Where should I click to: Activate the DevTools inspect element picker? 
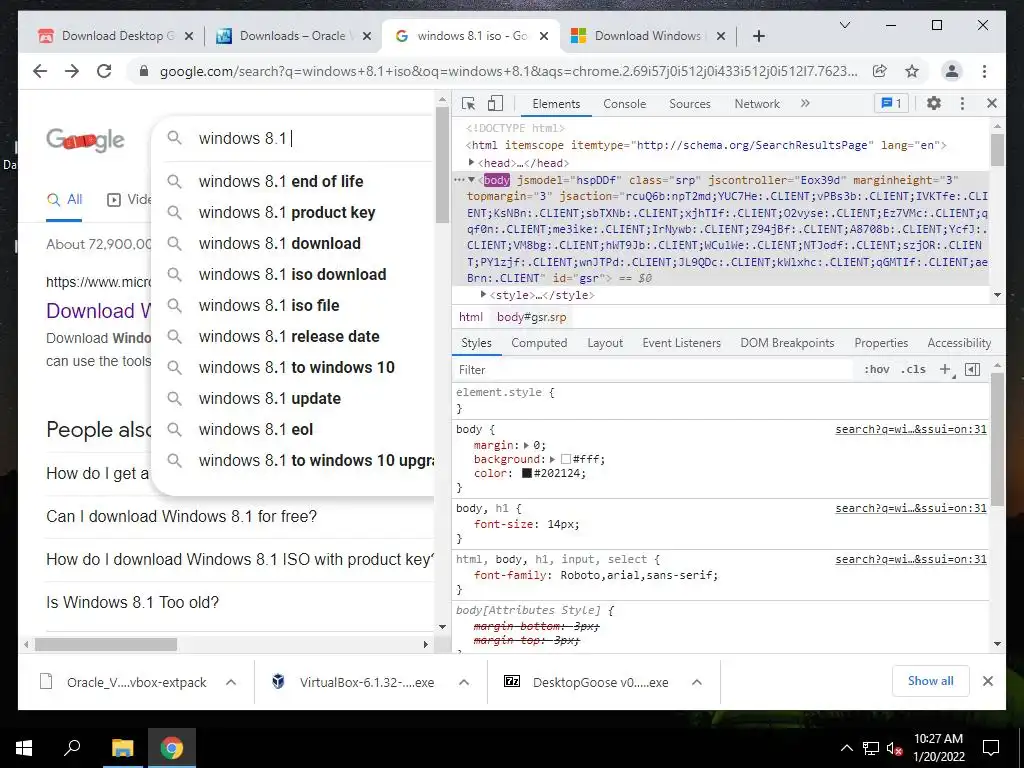[x=468, y=103]
